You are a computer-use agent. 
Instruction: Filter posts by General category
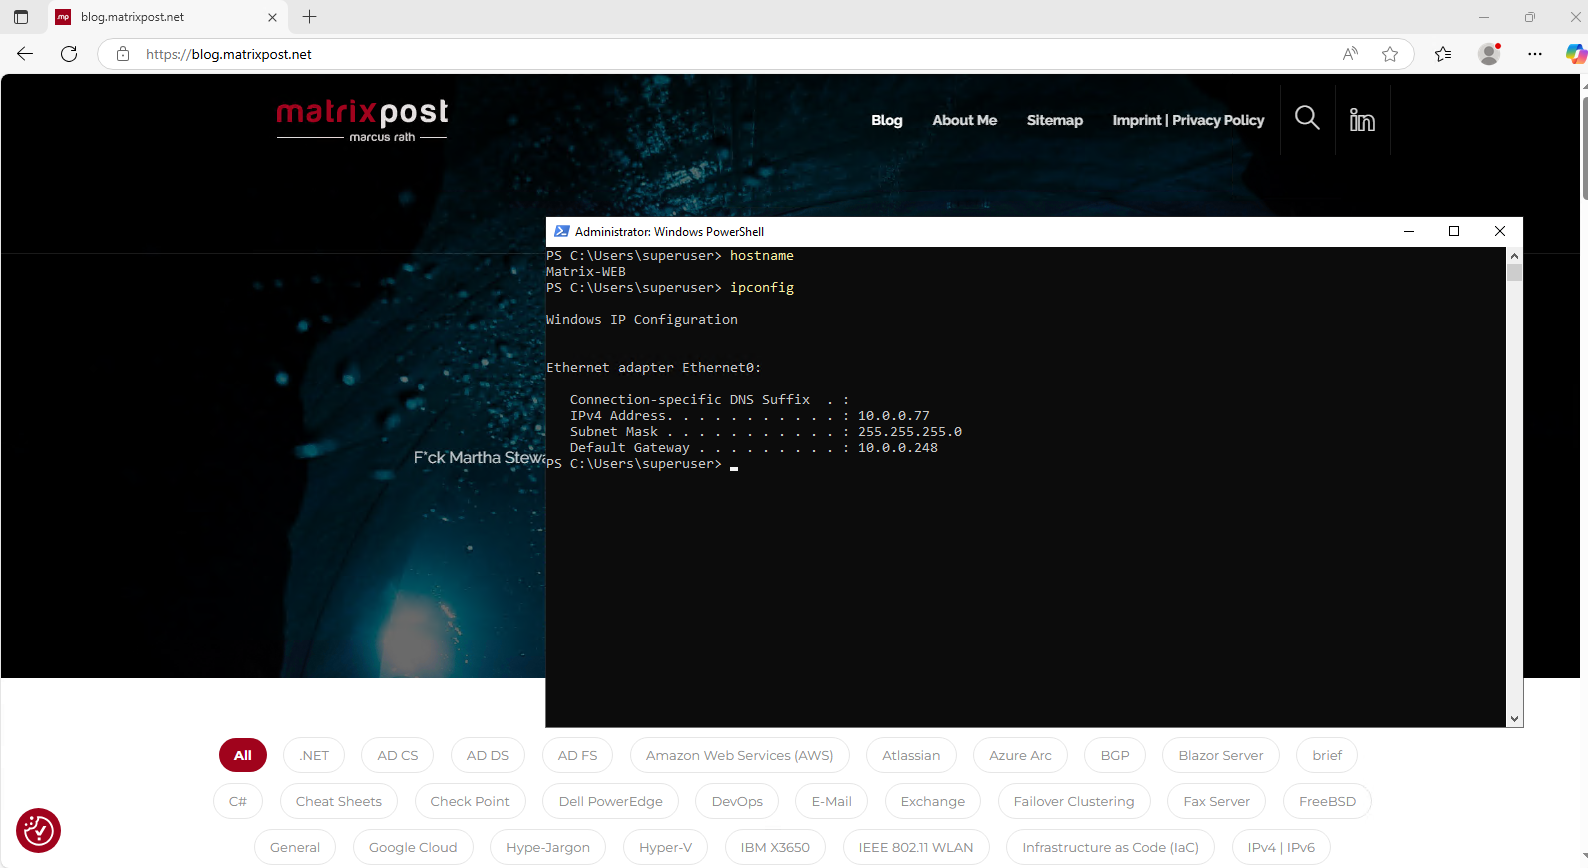295,847
